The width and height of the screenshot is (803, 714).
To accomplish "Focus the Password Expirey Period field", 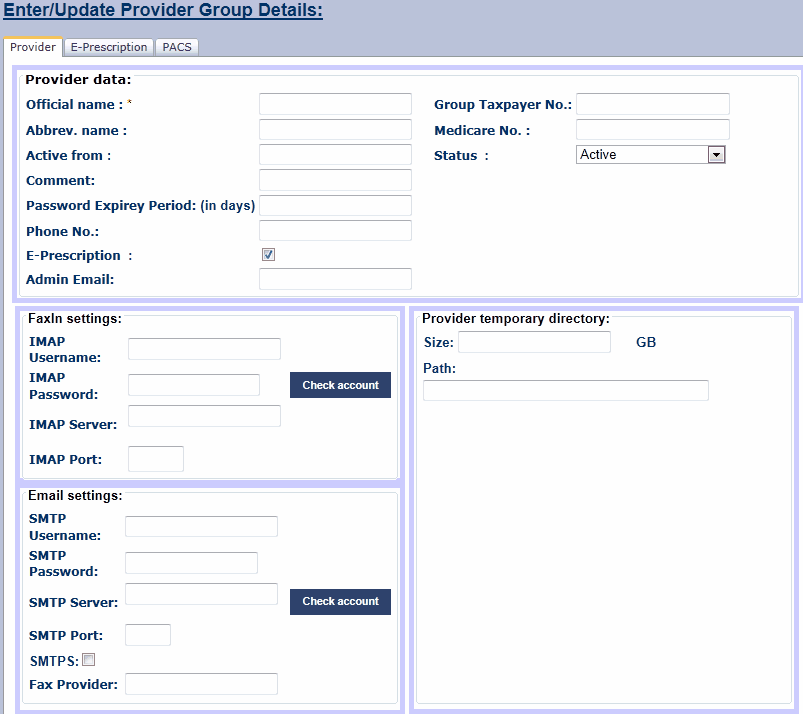I will pyautogui.click(x=335, y=206).
